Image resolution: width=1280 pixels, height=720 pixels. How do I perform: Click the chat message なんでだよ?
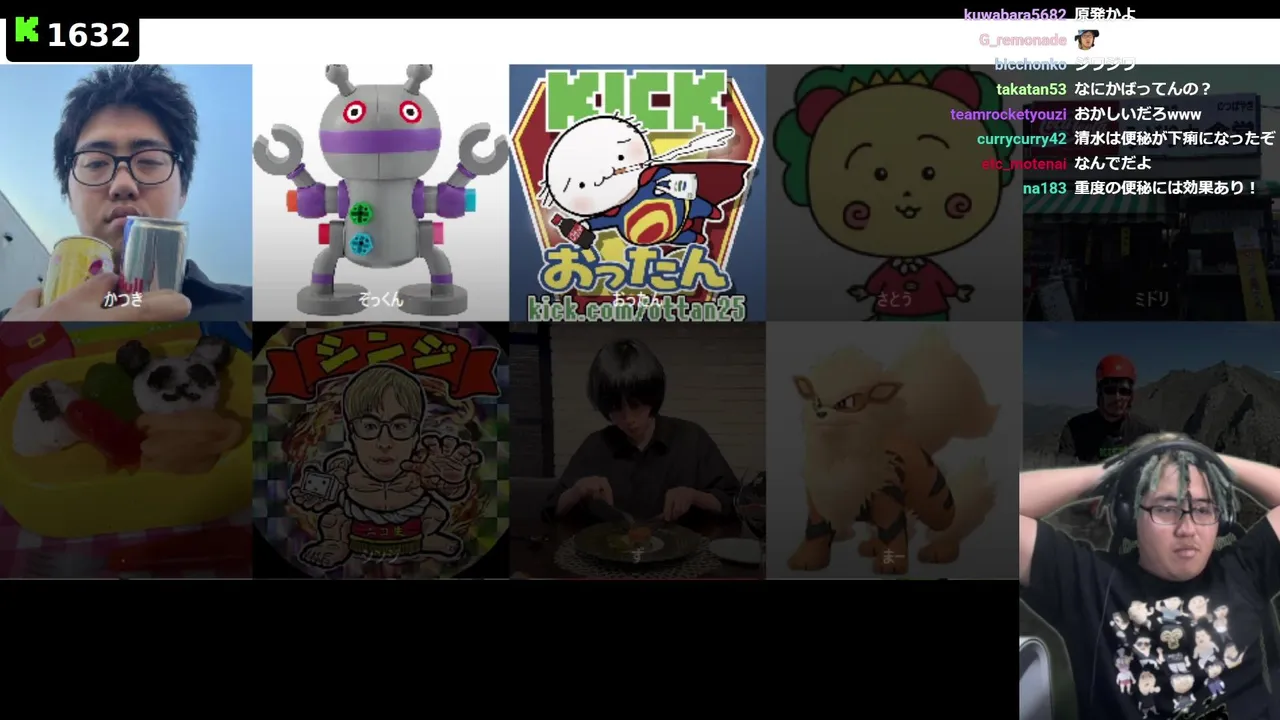(1113, 163)
